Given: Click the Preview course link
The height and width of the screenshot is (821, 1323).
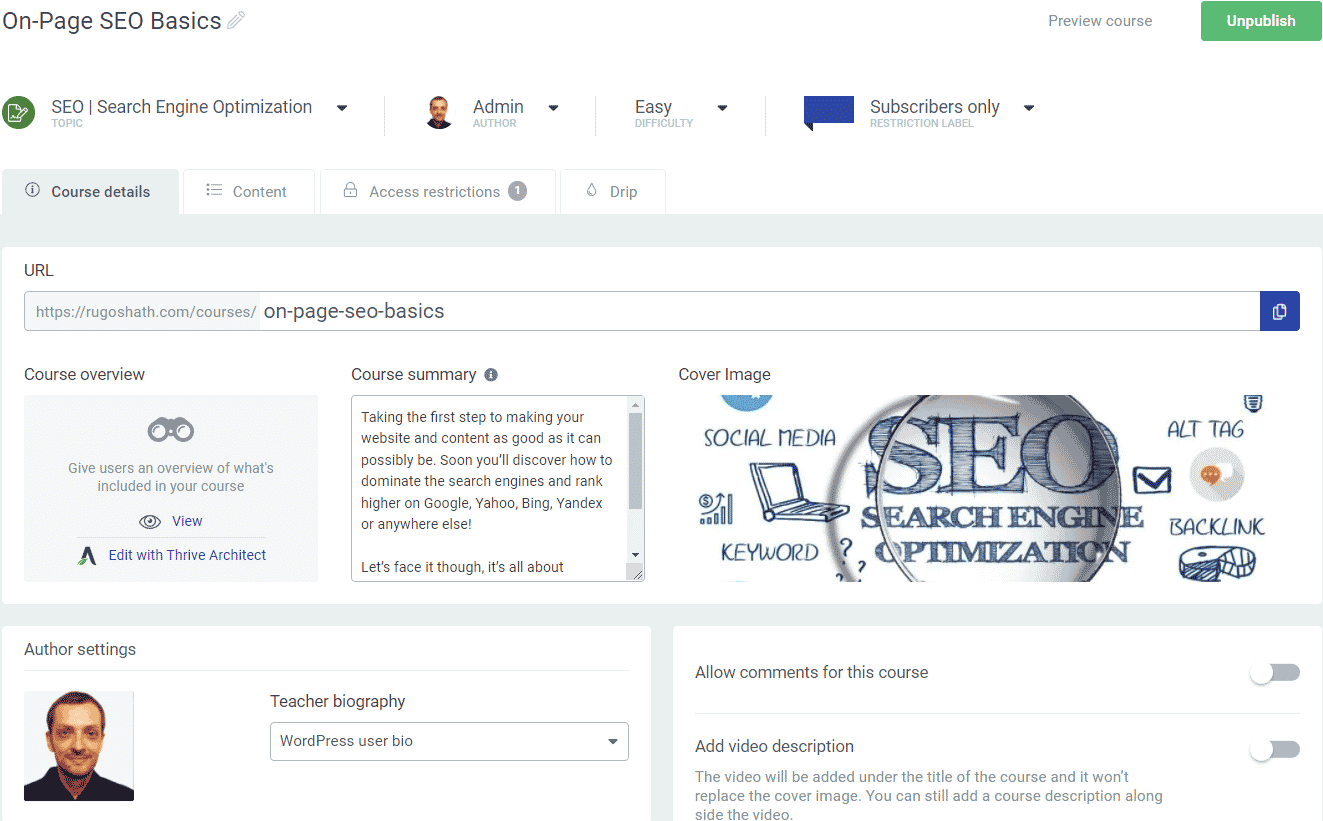Looking at the screenshot, I should coord(1100,21).
